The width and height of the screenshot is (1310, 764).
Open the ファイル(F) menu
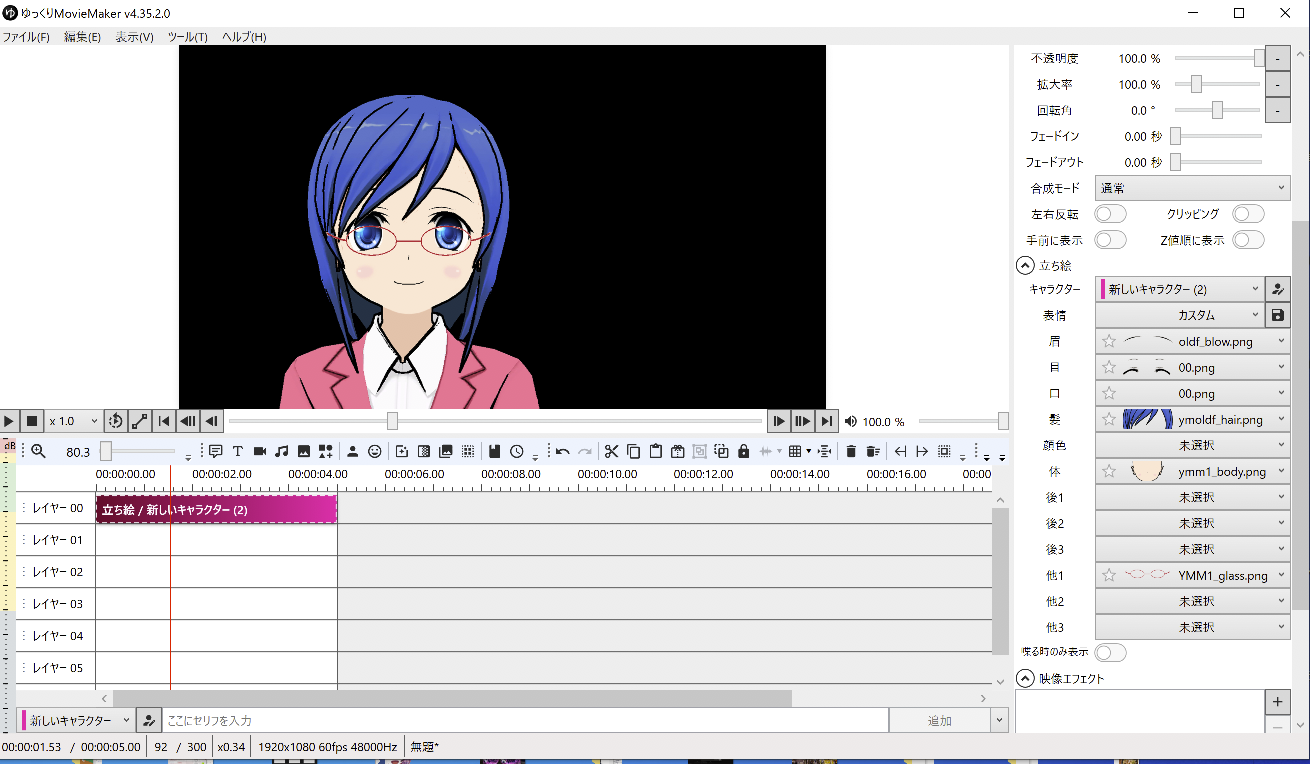click(x=26, y=37)
